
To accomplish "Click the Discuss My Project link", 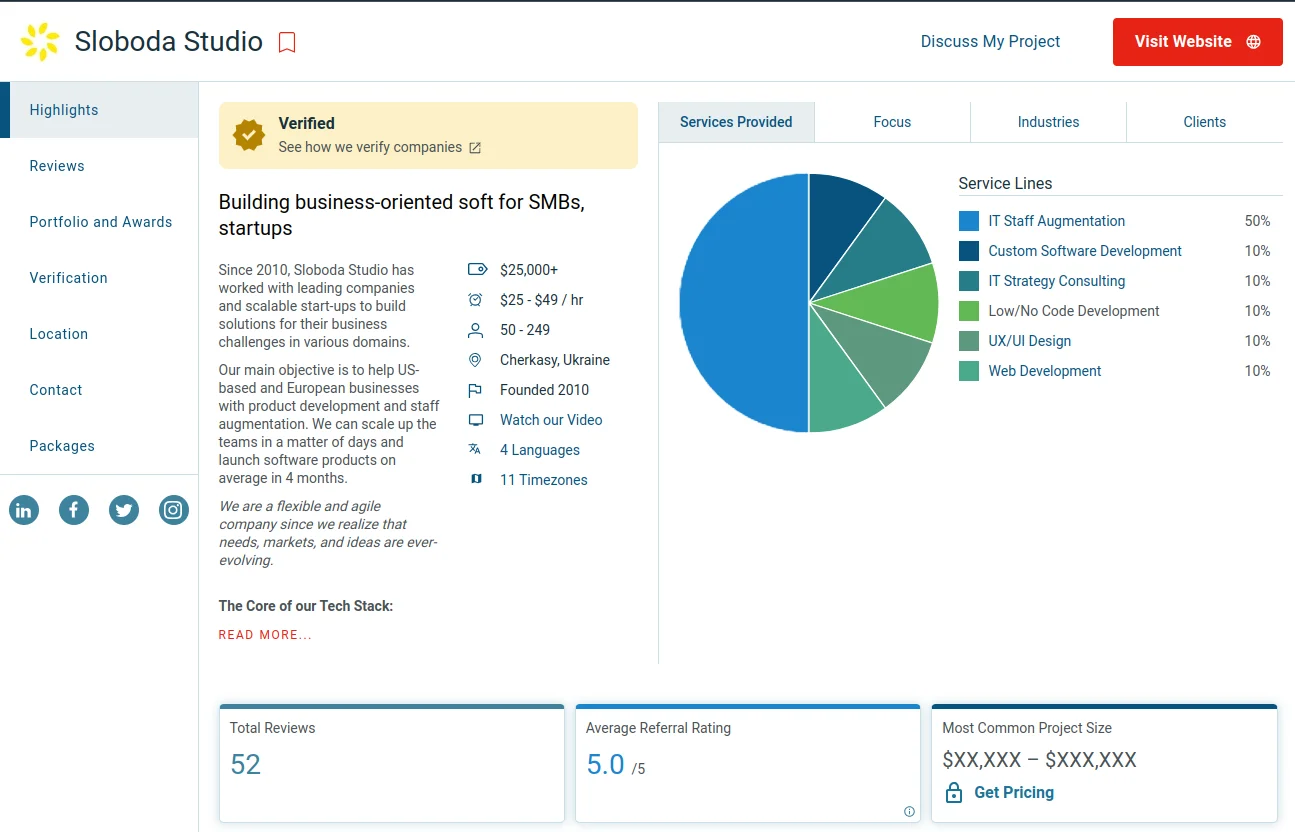I will point(990,42).
